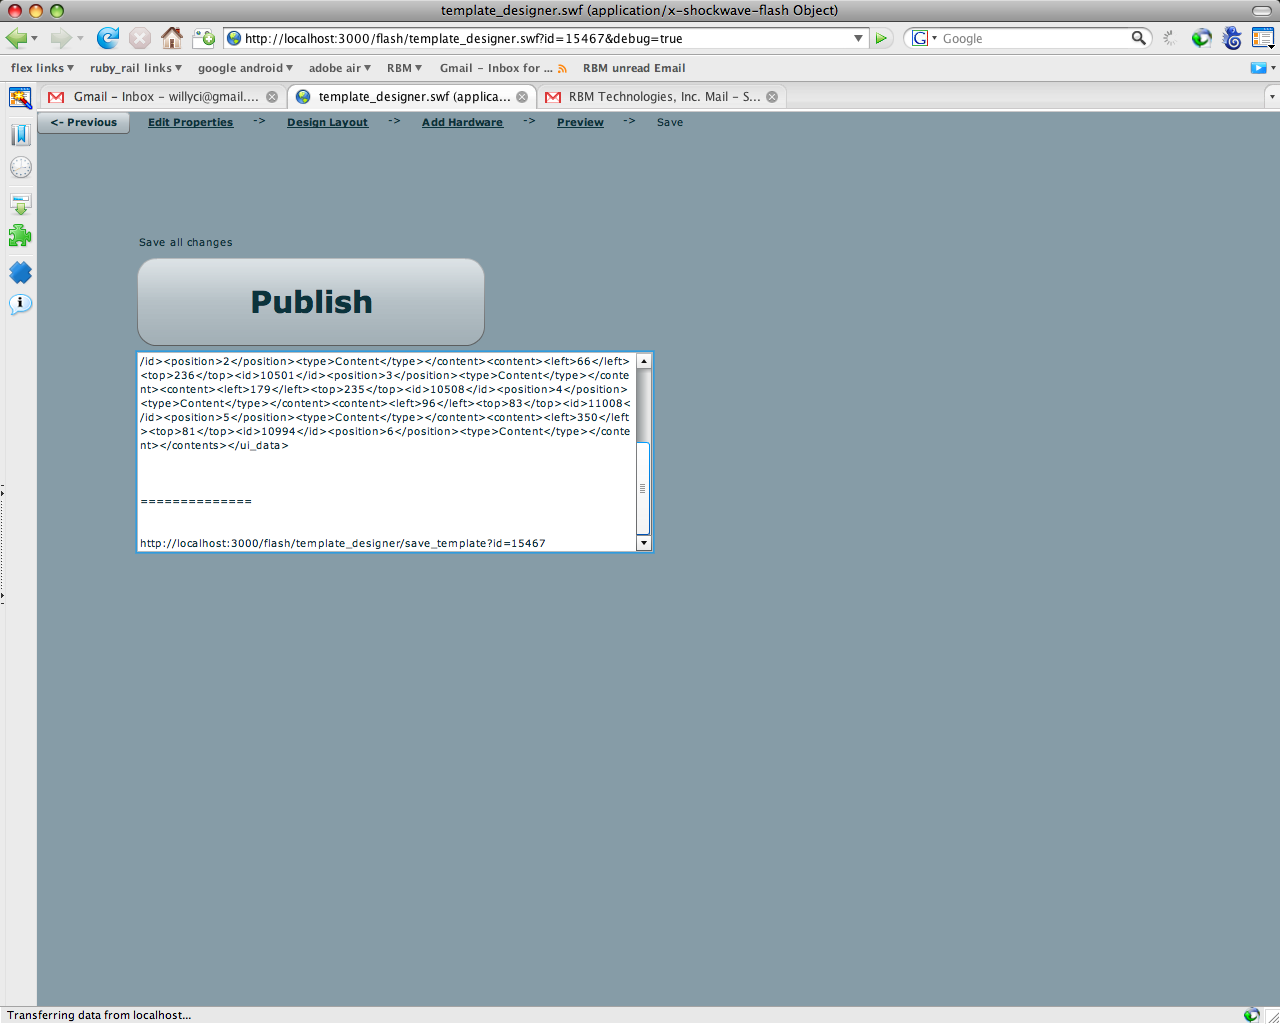Click the debug text area scrollbar down arrow
The width and height of the screenshot is (1280, 1024).
(x=644, y=543)
